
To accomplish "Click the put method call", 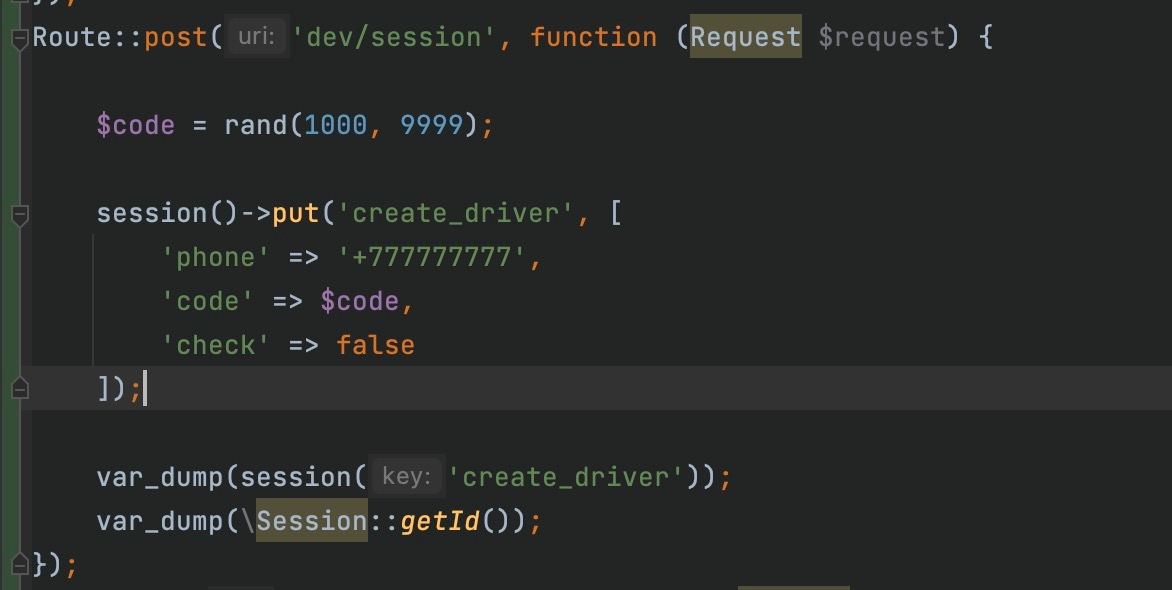I will pos(296,214).
